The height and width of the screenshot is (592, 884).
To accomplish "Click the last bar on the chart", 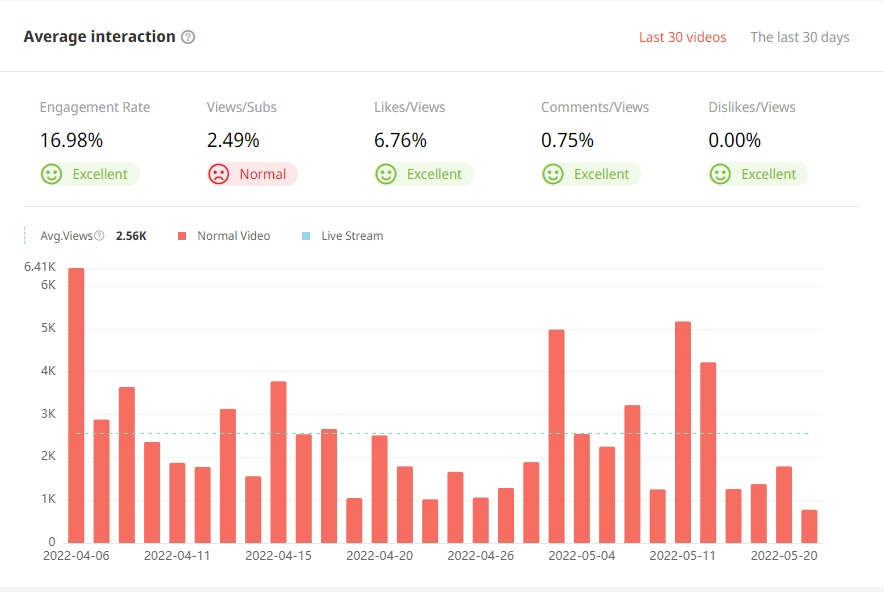I will 809,526.
